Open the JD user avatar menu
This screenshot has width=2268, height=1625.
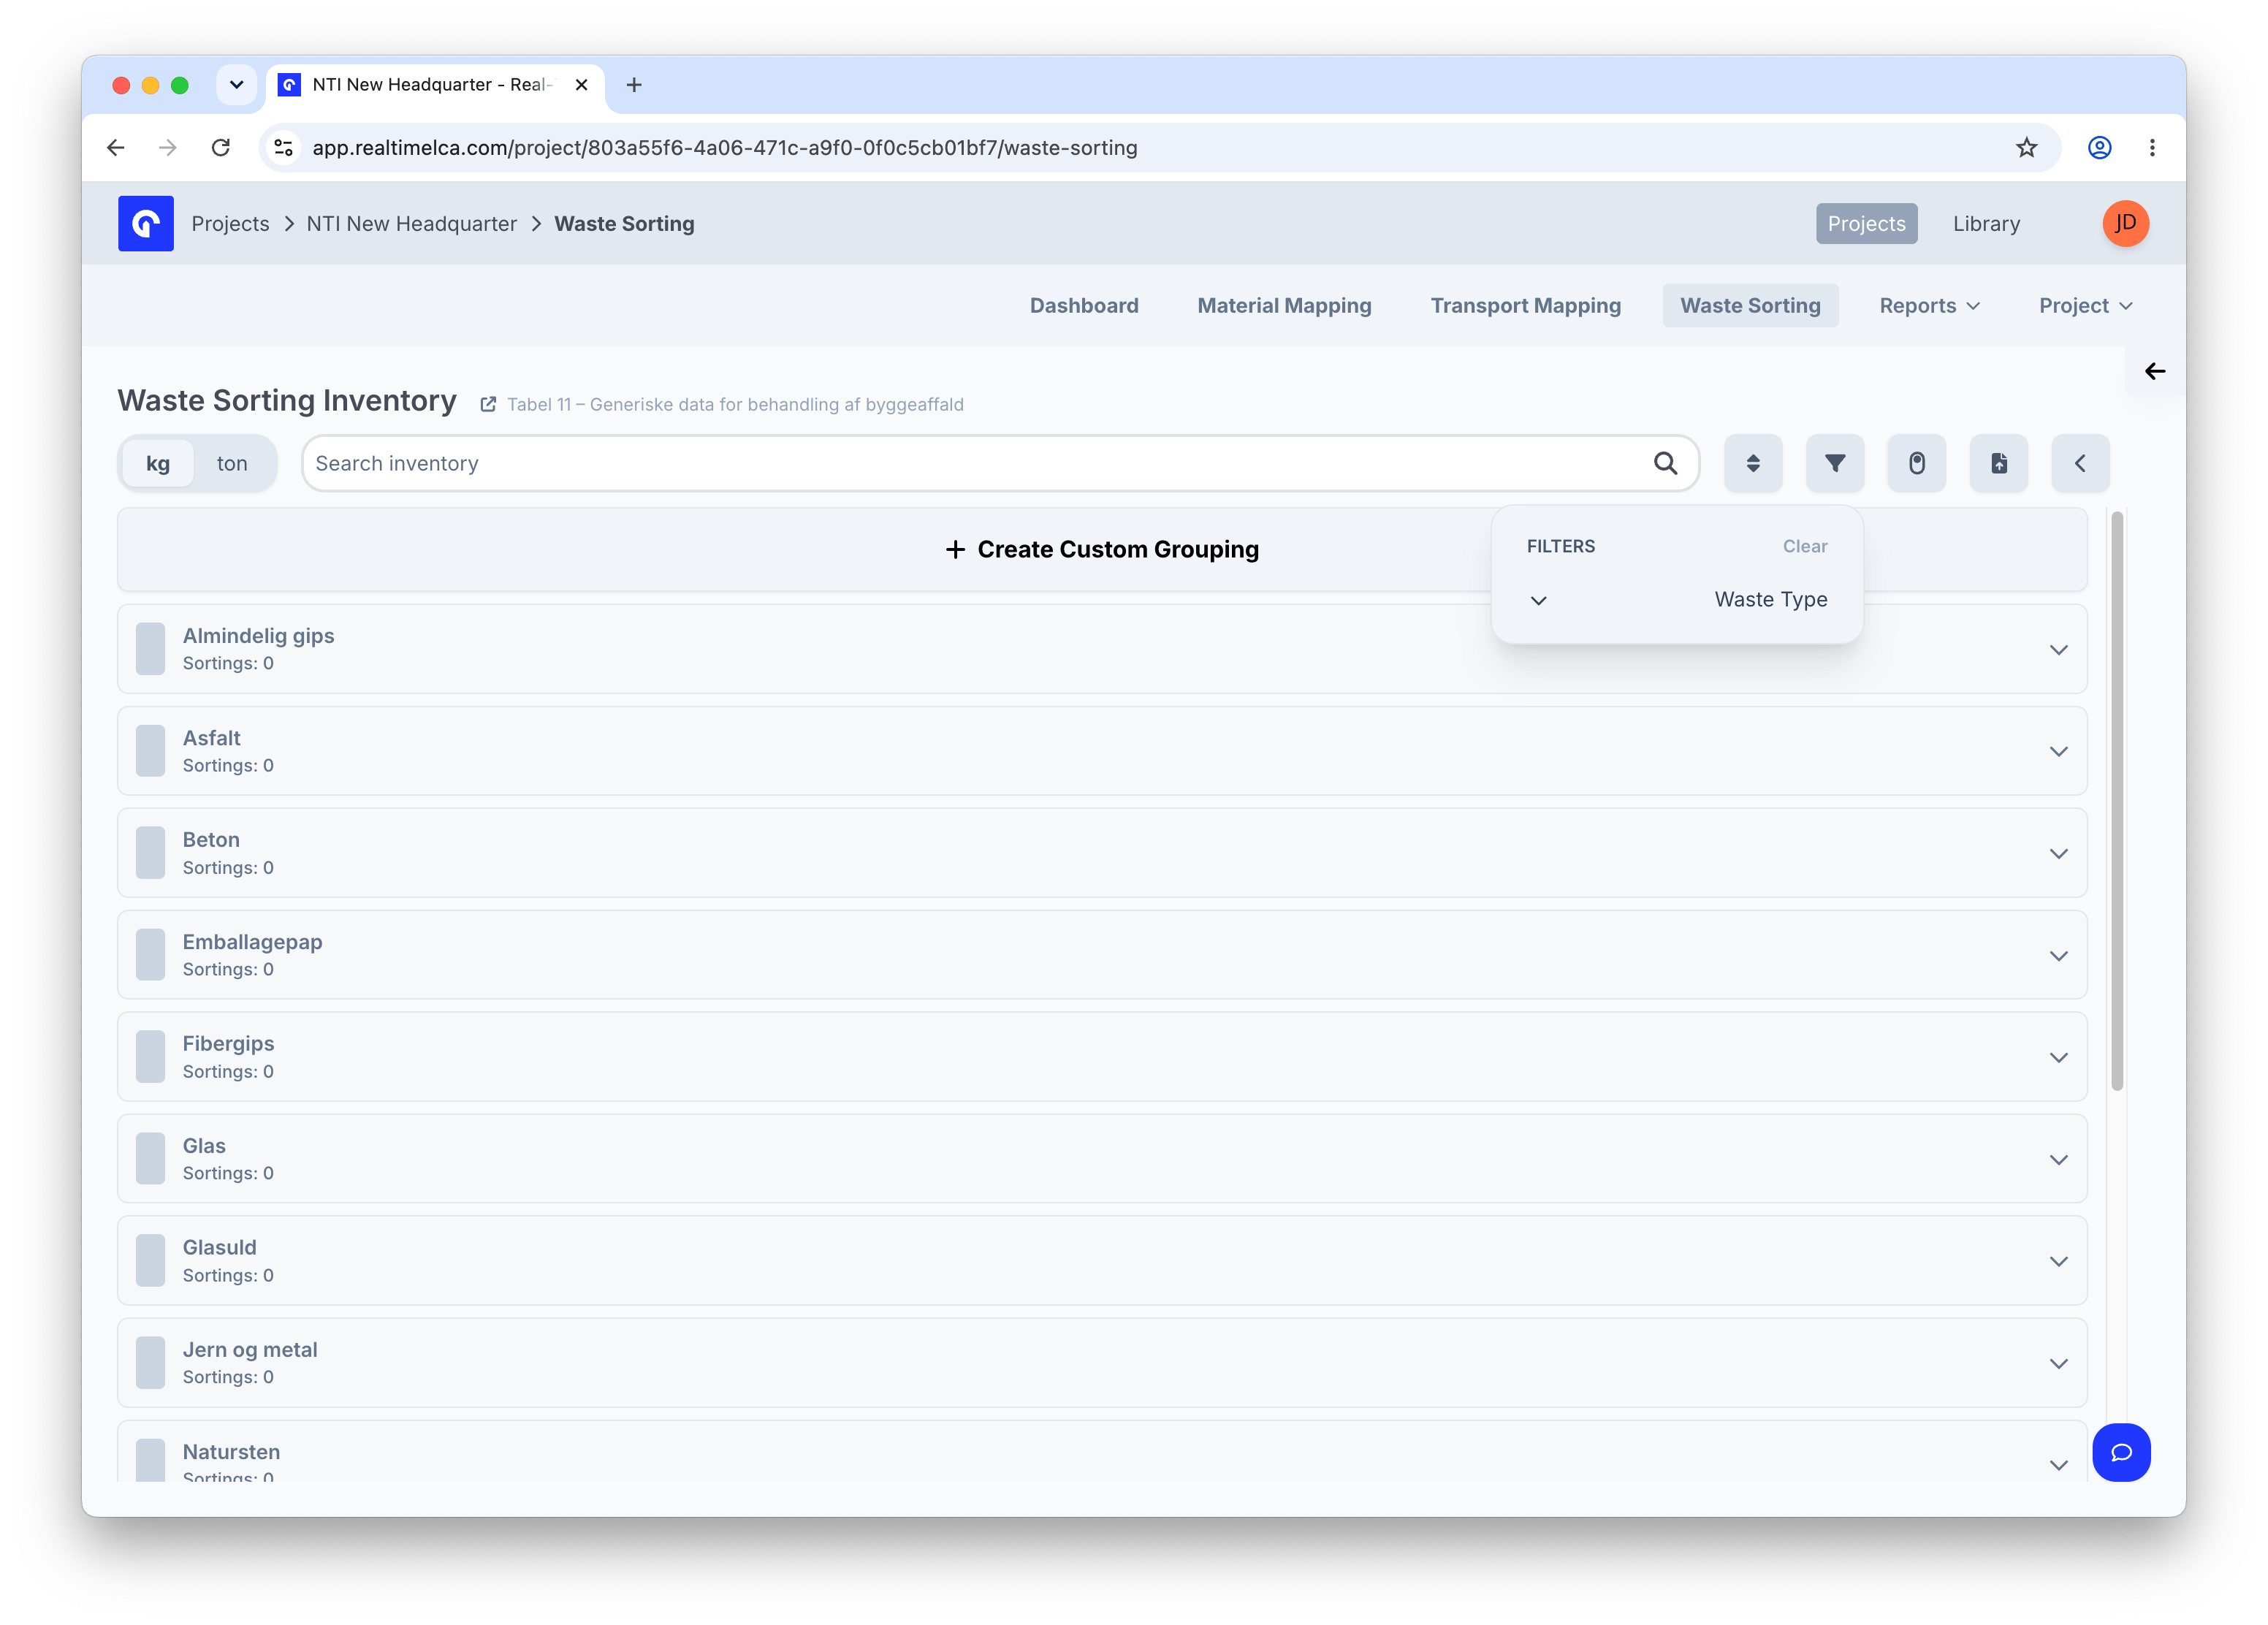[x=2125, y=223]
